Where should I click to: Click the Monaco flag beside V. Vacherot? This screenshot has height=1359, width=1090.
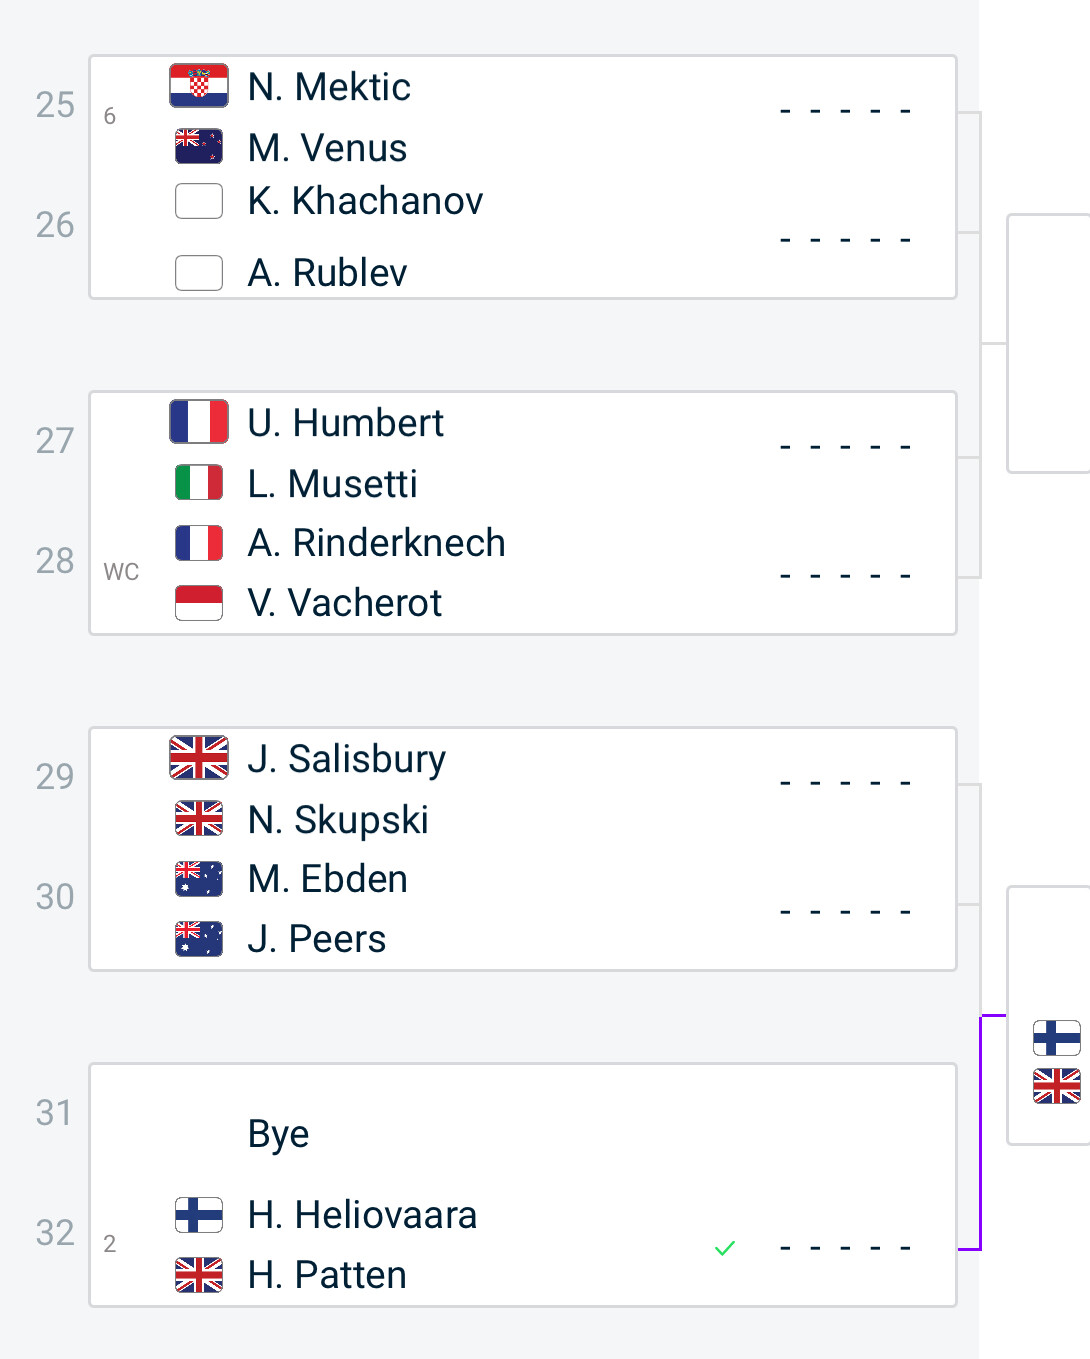[199, 603]
